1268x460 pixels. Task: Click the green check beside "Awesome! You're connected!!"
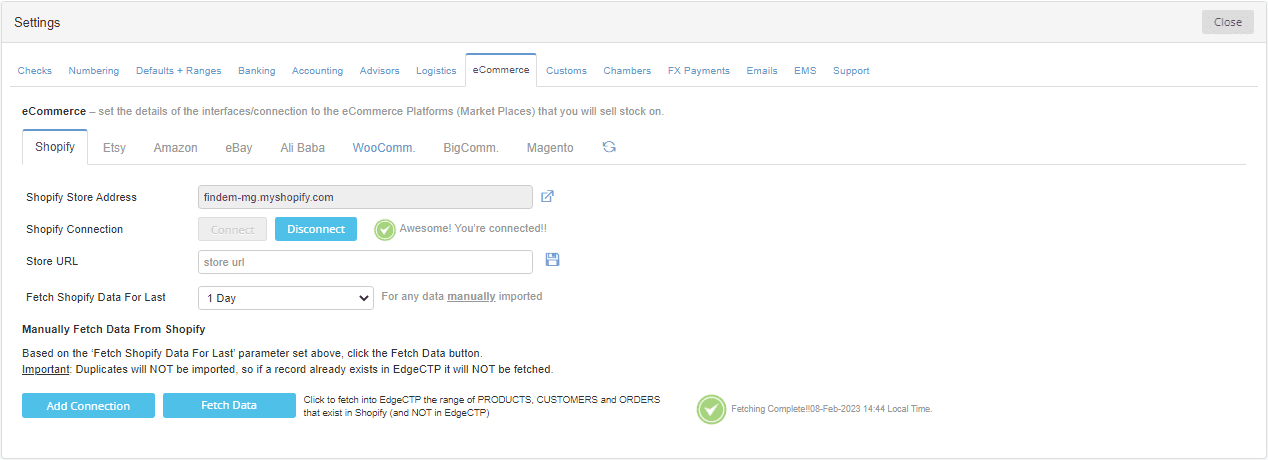[x=385, y=229]
